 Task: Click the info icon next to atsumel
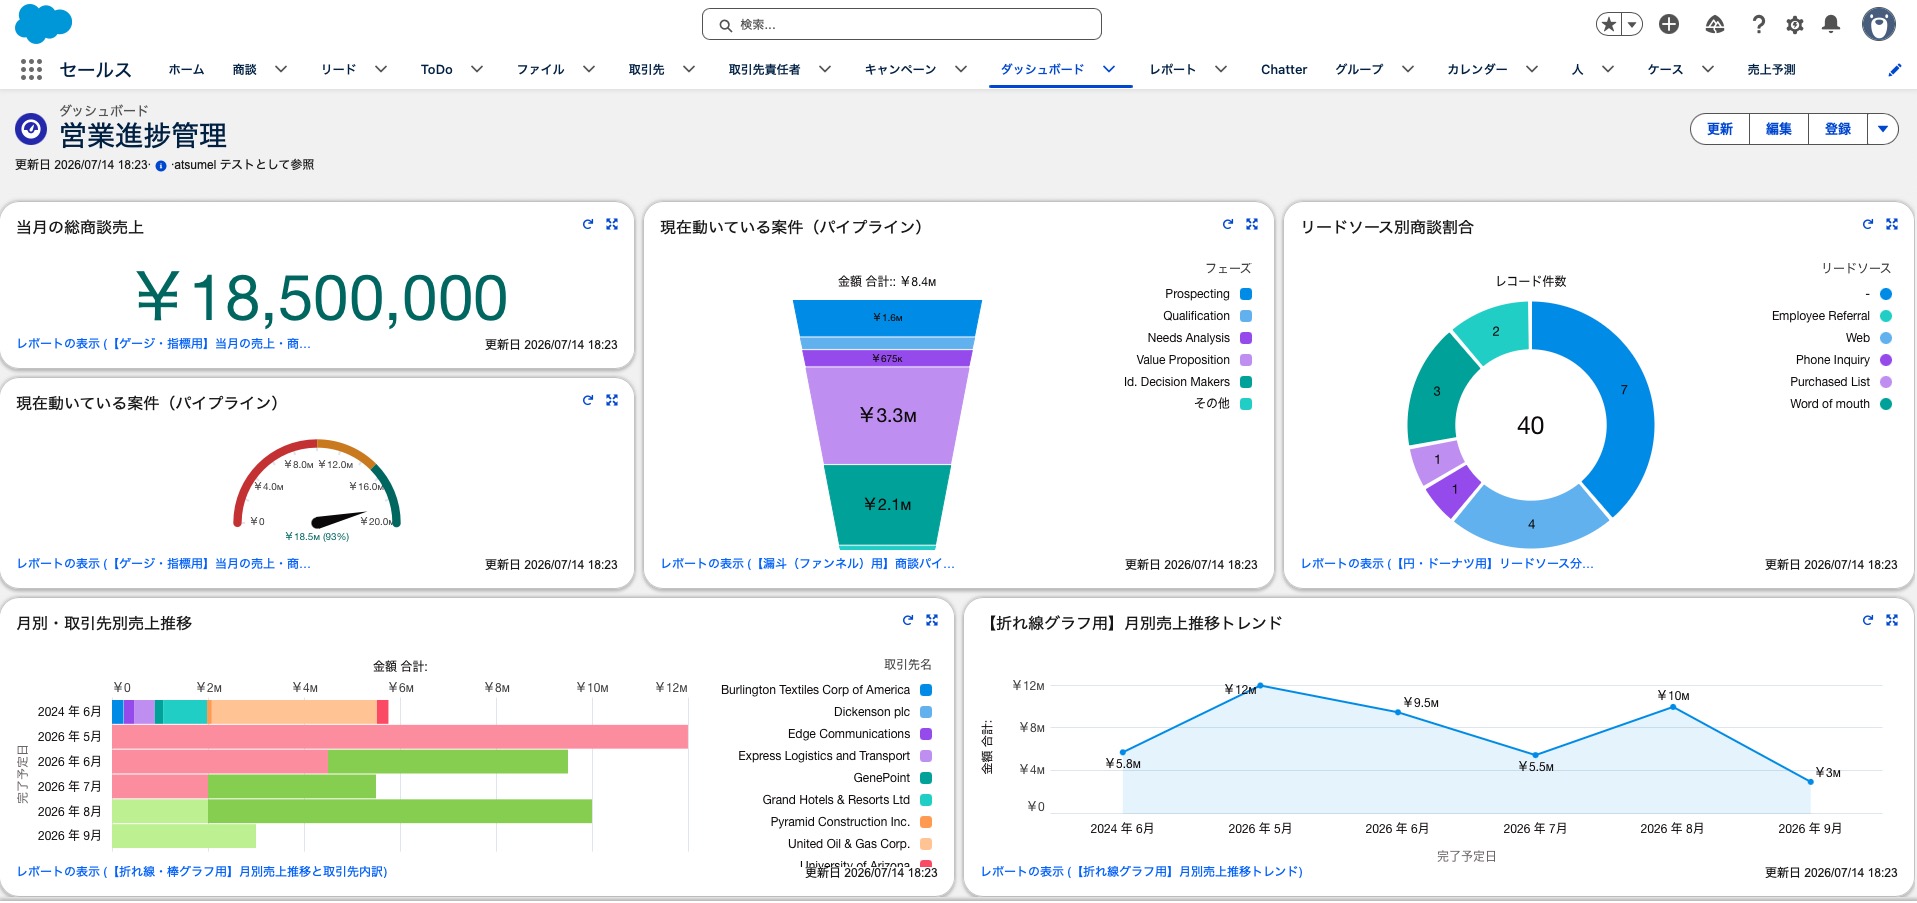[161, 166]
